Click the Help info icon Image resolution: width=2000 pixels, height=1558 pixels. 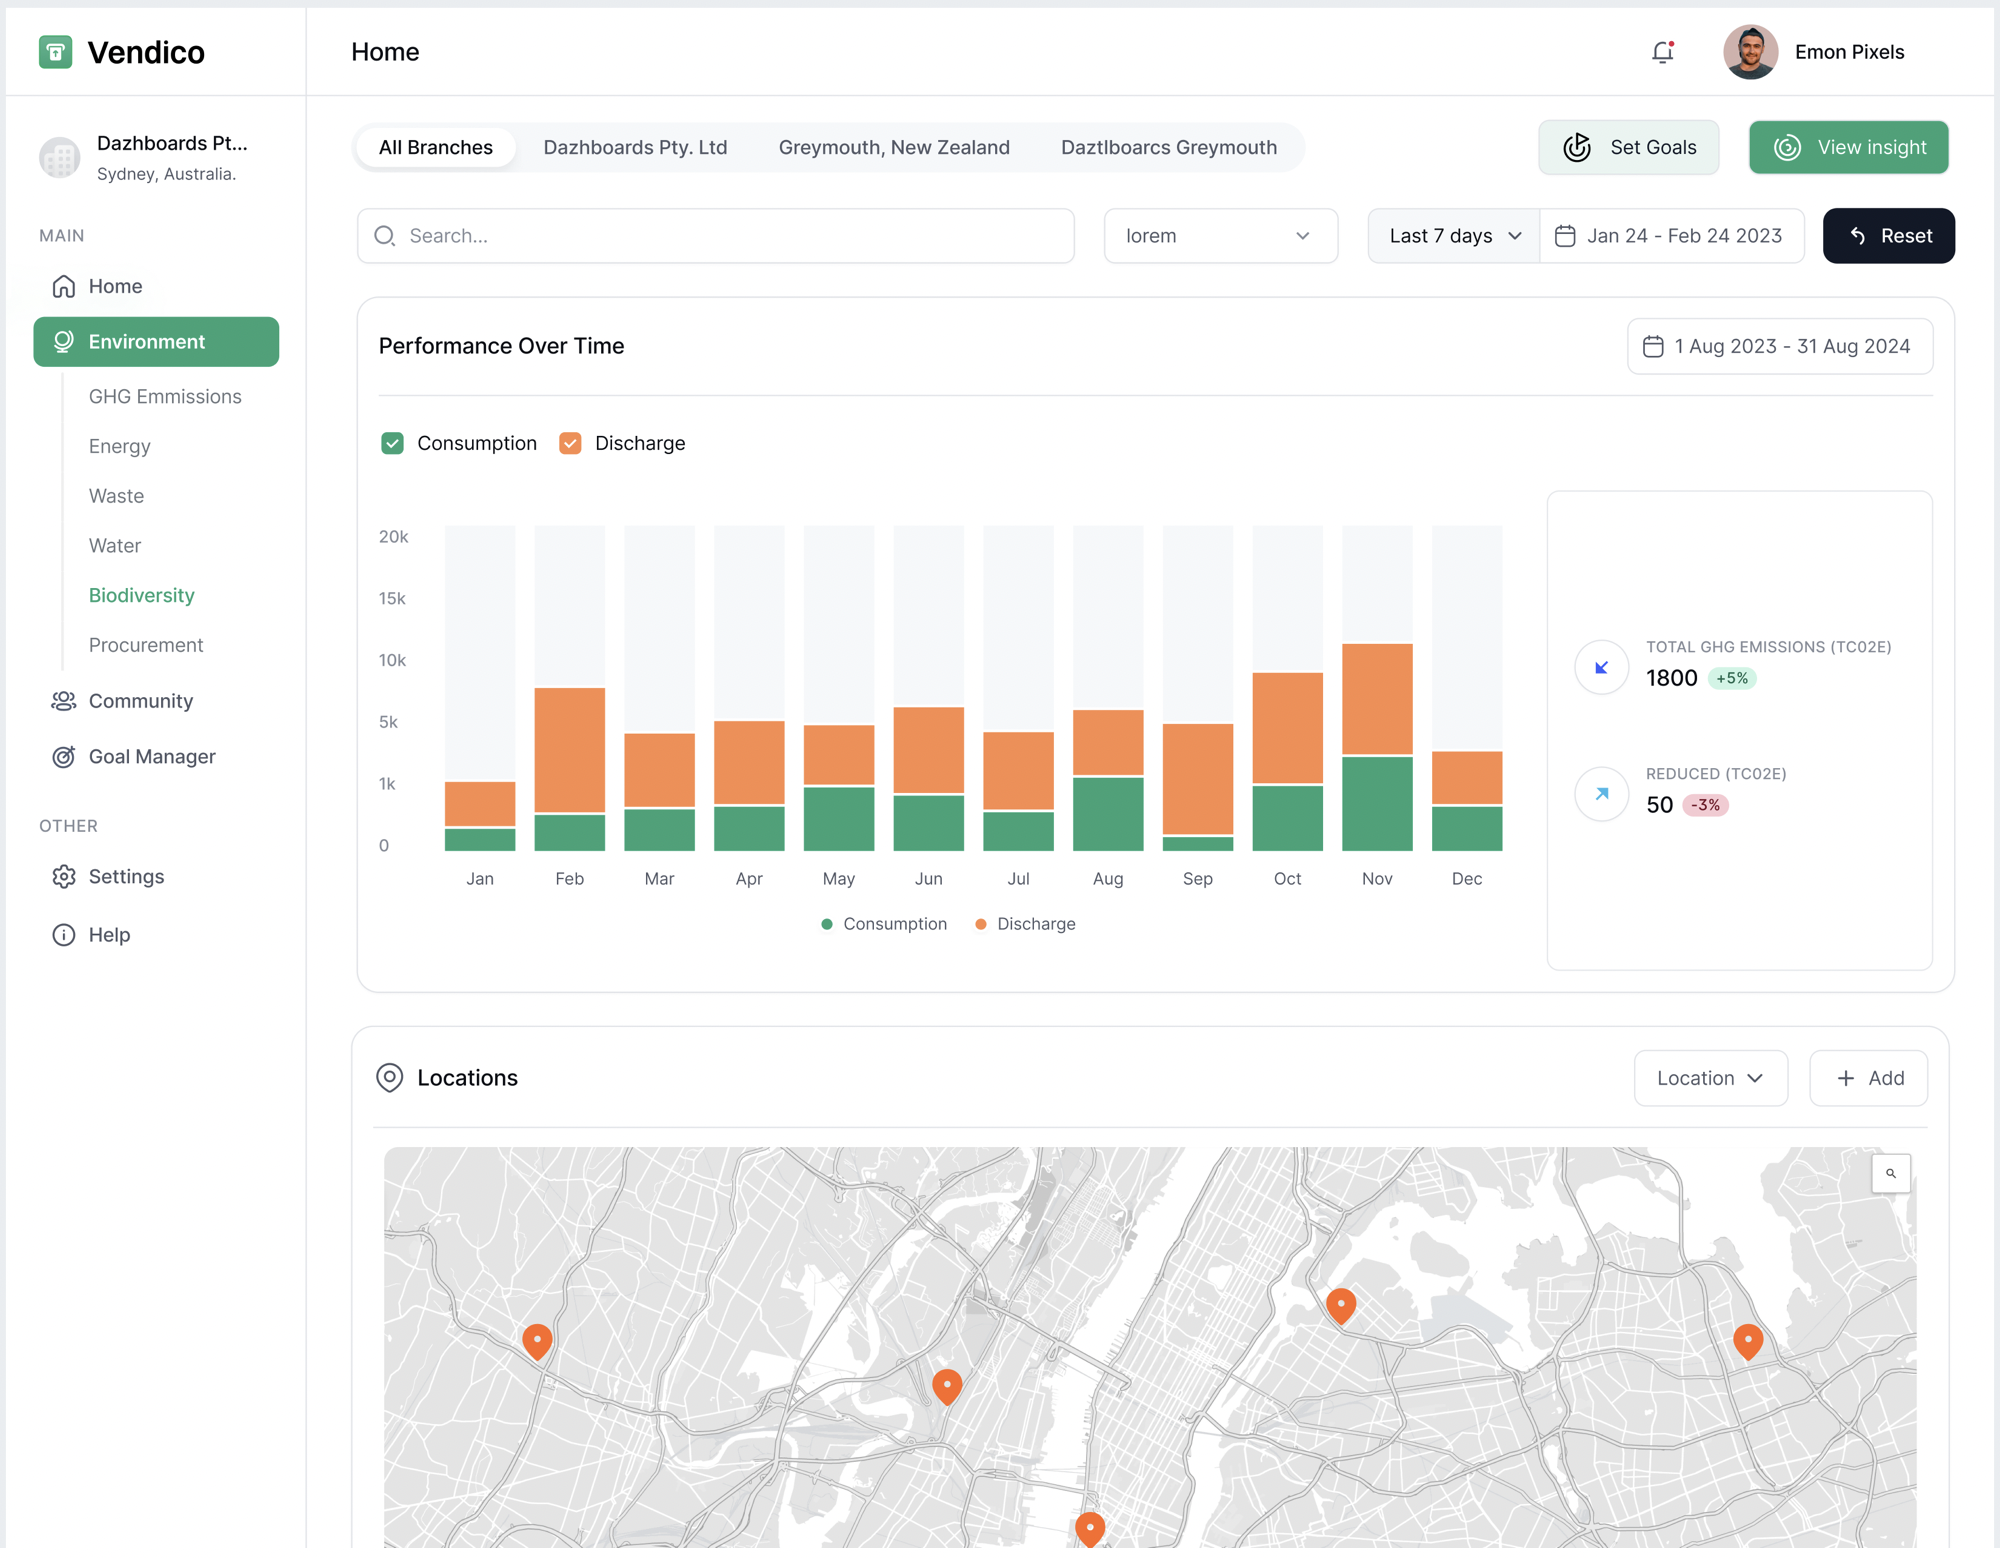coord(63,935)
